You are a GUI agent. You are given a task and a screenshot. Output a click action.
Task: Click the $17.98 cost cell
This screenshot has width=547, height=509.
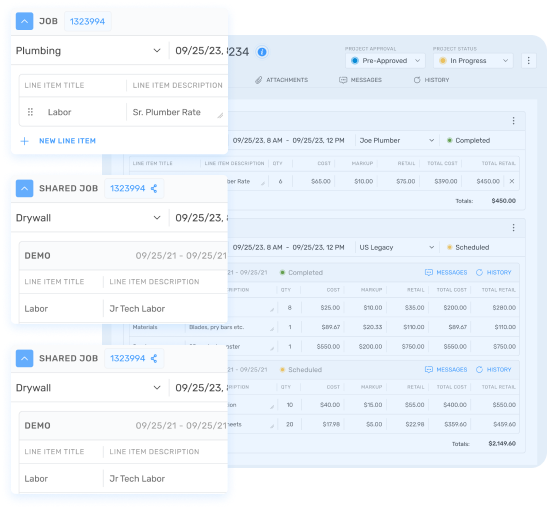pyautogui.click(x=331, y=424)
